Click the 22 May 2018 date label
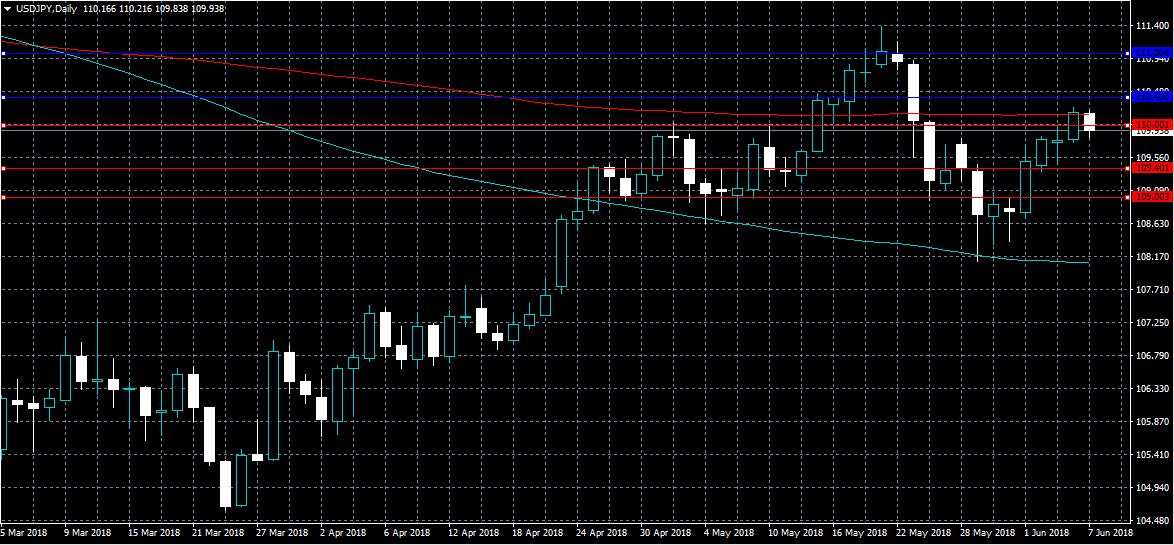 coord(922,532)
